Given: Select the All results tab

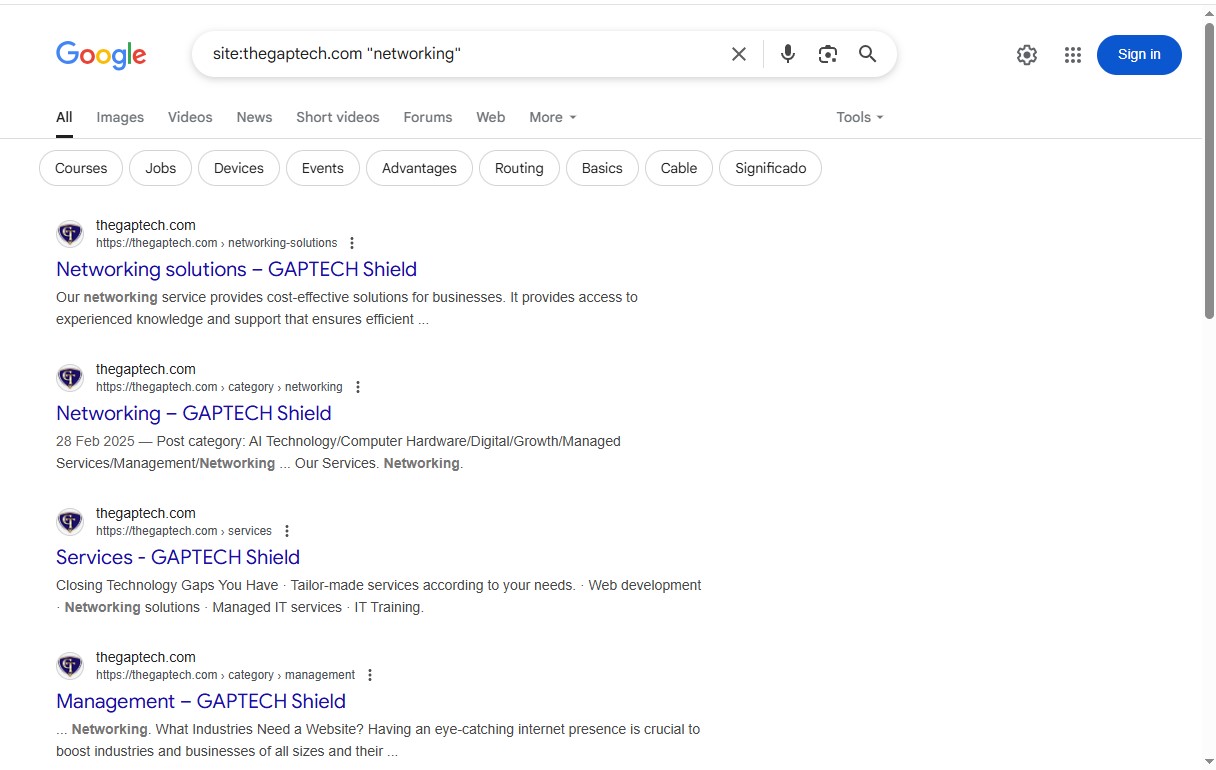Looking at the screenshot, I should (x=64, y=117).
